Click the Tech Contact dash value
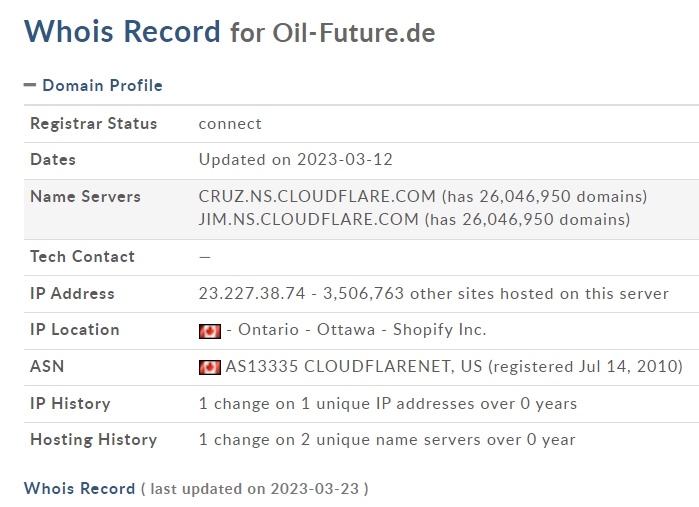The width and height of the screenshot is (699, 507). point(205,257)
